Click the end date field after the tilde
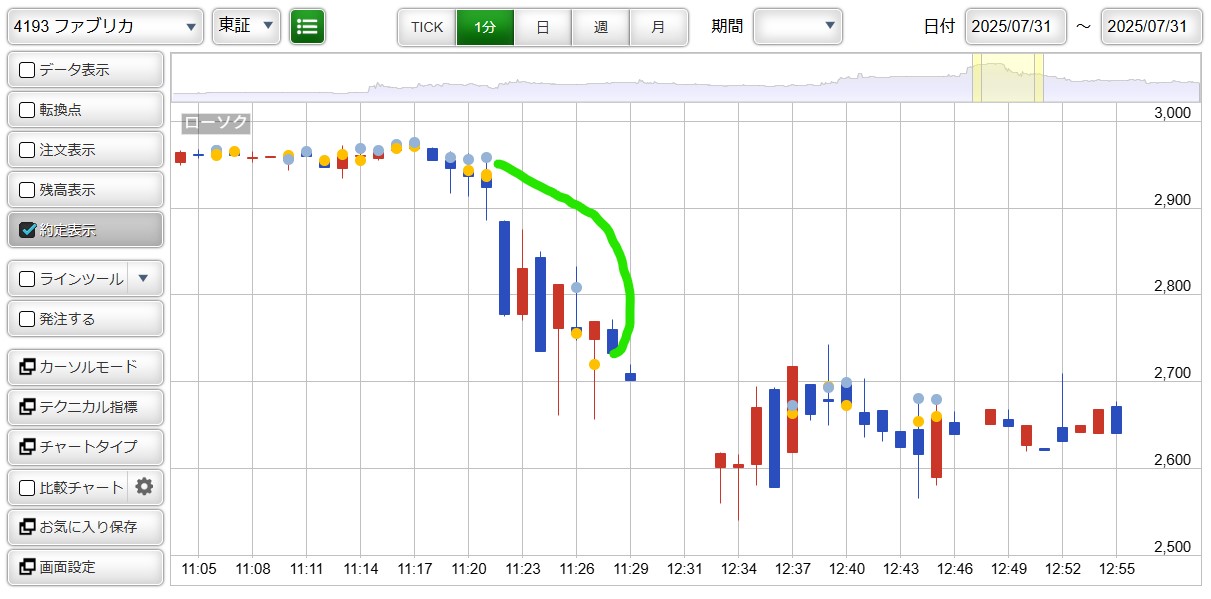 pos(1151,26)
